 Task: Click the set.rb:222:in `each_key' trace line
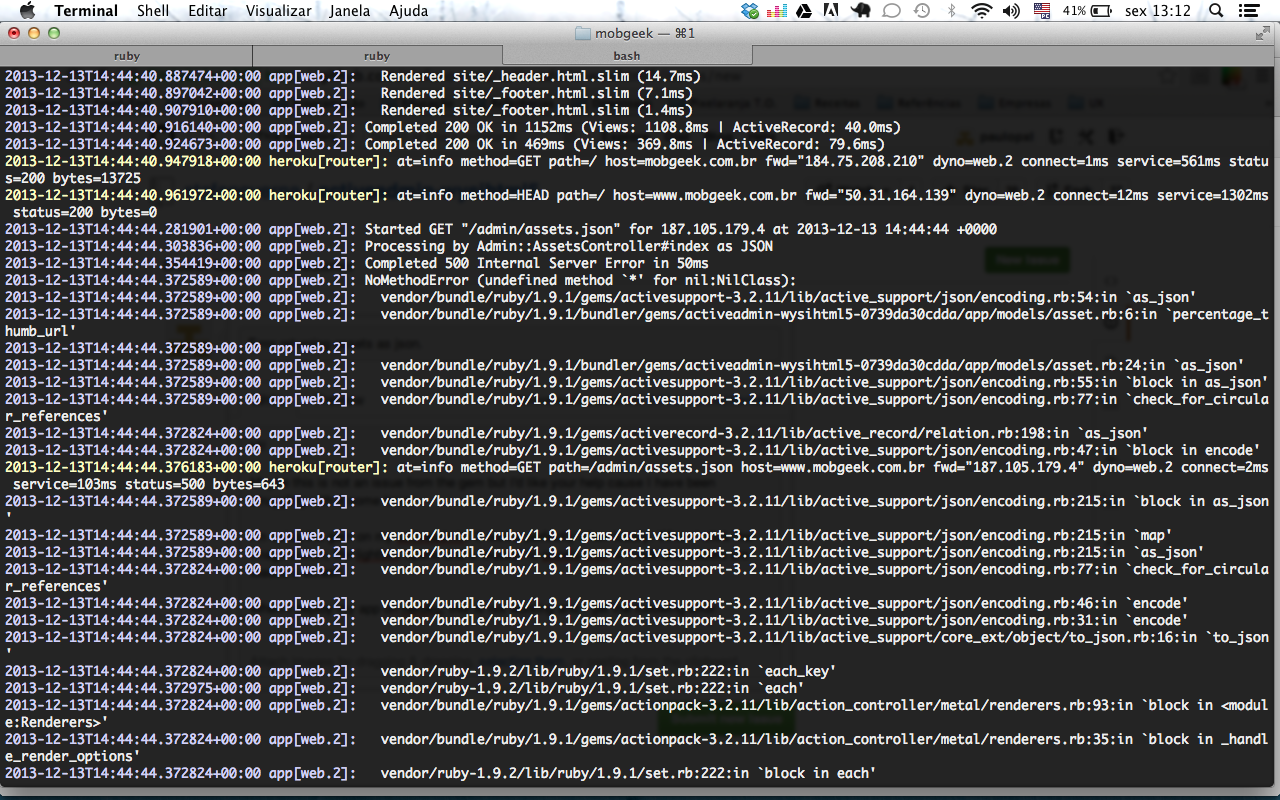coord(421,671)
